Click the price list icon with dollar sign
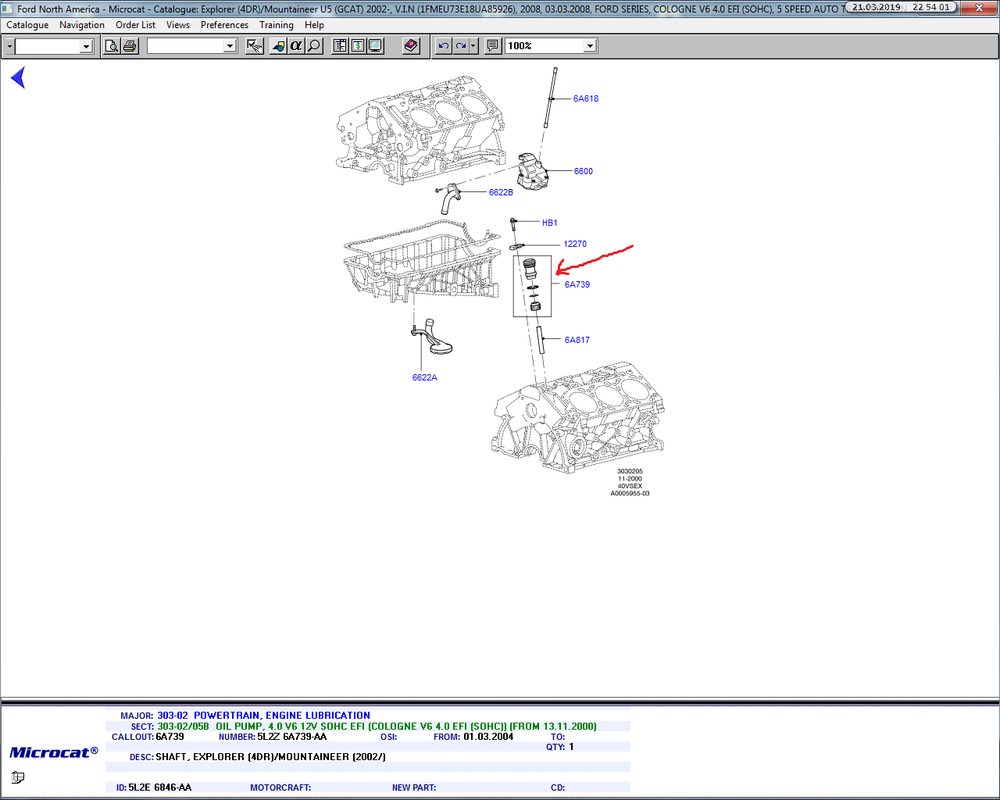Screen dimensions: 1000x800 point(358,46)
